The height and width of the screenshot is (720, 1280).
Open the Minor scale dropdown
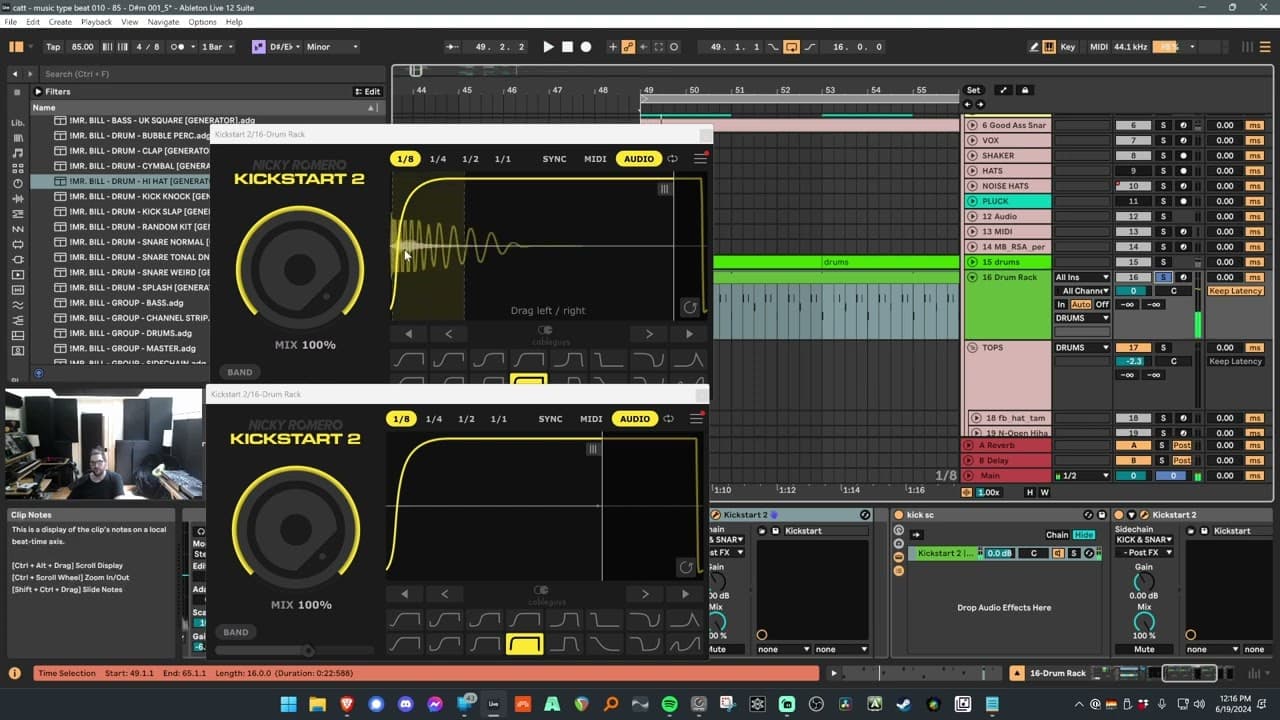[x=332, y=47]
